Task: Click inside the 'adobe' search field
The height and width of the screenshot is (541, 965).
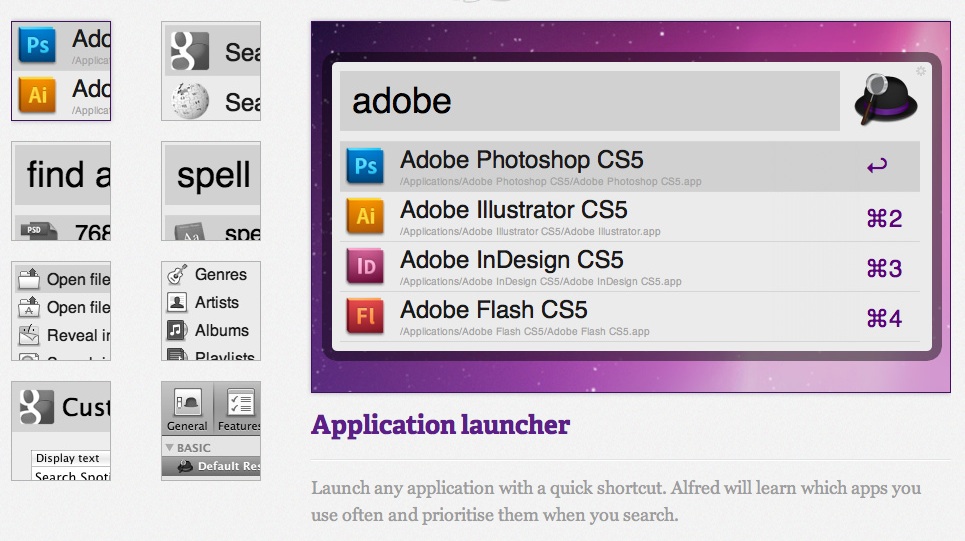Action: pos(590,101)
